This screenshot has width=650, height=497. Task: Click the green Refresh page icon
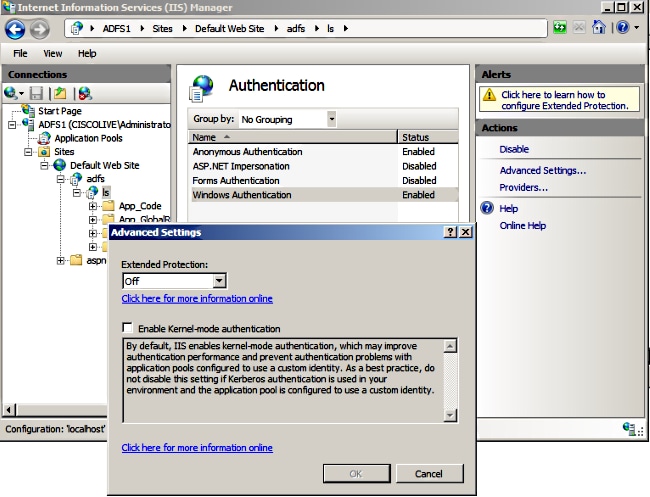(x=560, y=28)
